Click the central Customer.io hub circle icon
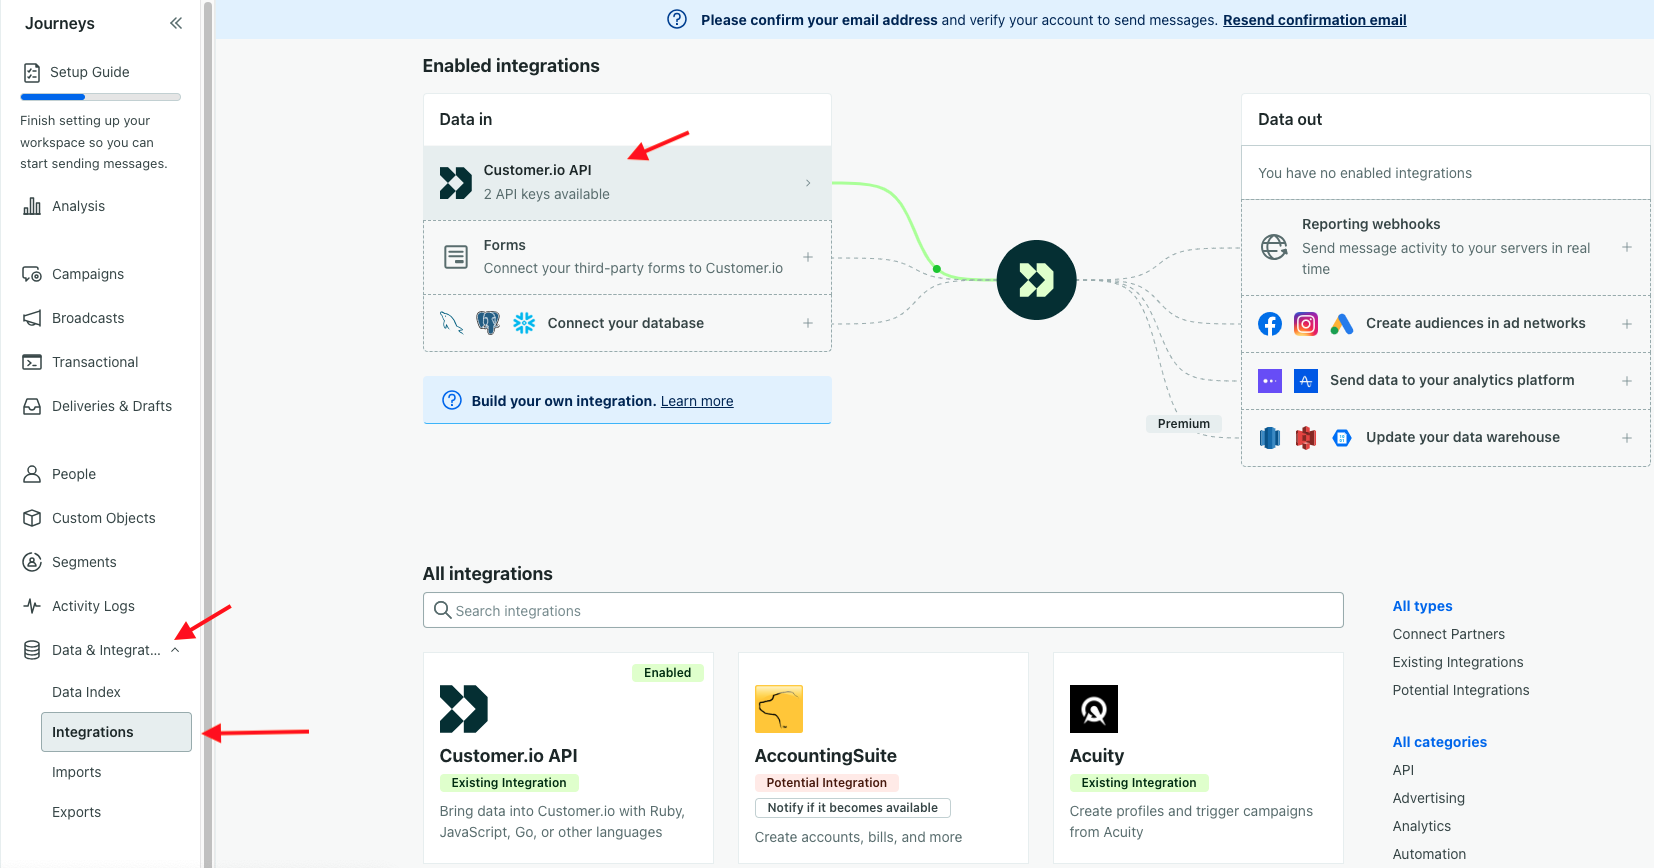The width and height of the screenshot is (1654, 868). tap(1037, 280)
